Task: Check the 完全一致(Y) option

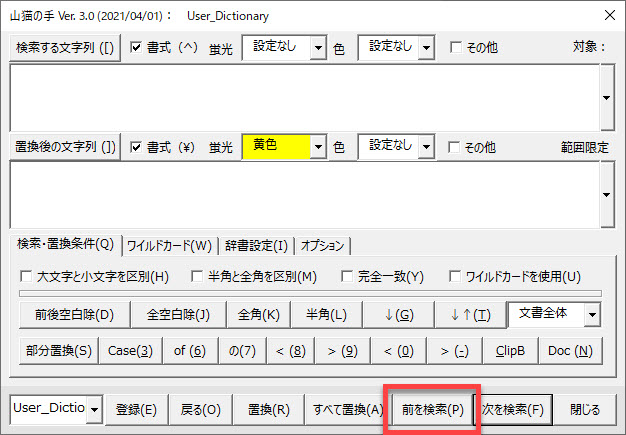Action: (348, 277)
